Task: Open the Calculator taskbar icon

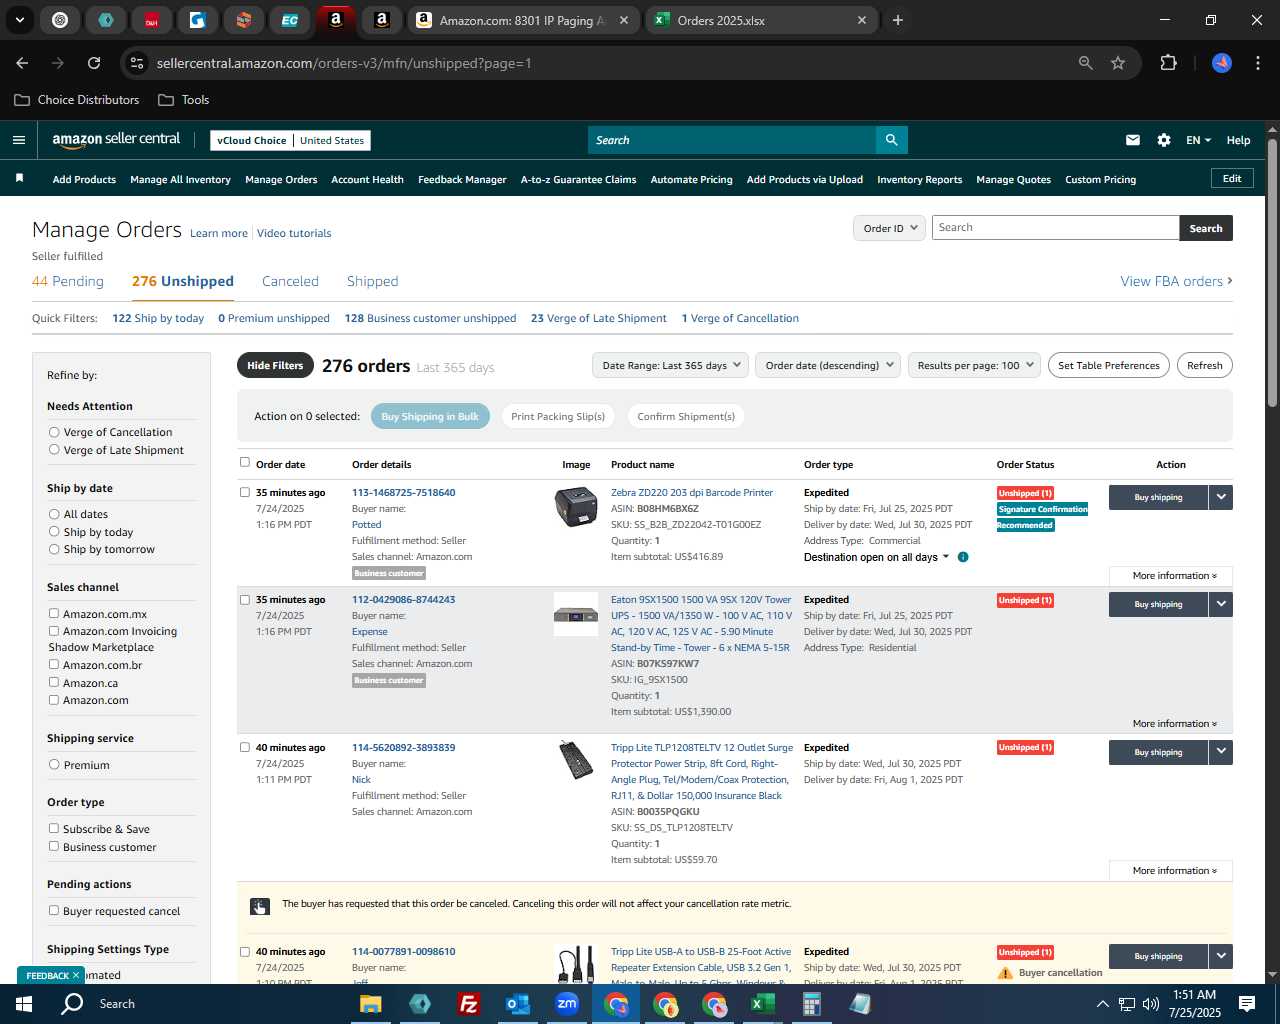Action: [812, 1004]
